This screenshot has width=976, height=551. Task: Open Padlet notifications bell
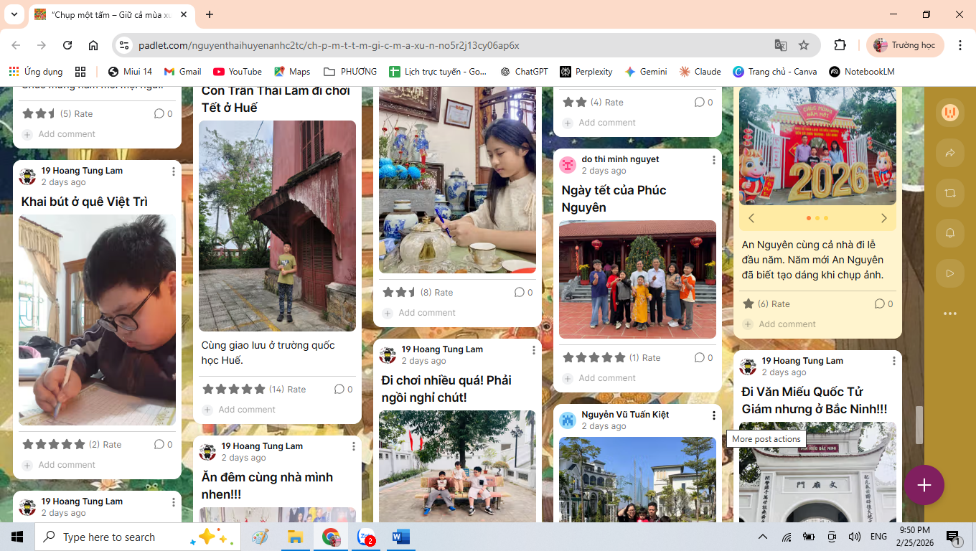click(x=949, y=232)
